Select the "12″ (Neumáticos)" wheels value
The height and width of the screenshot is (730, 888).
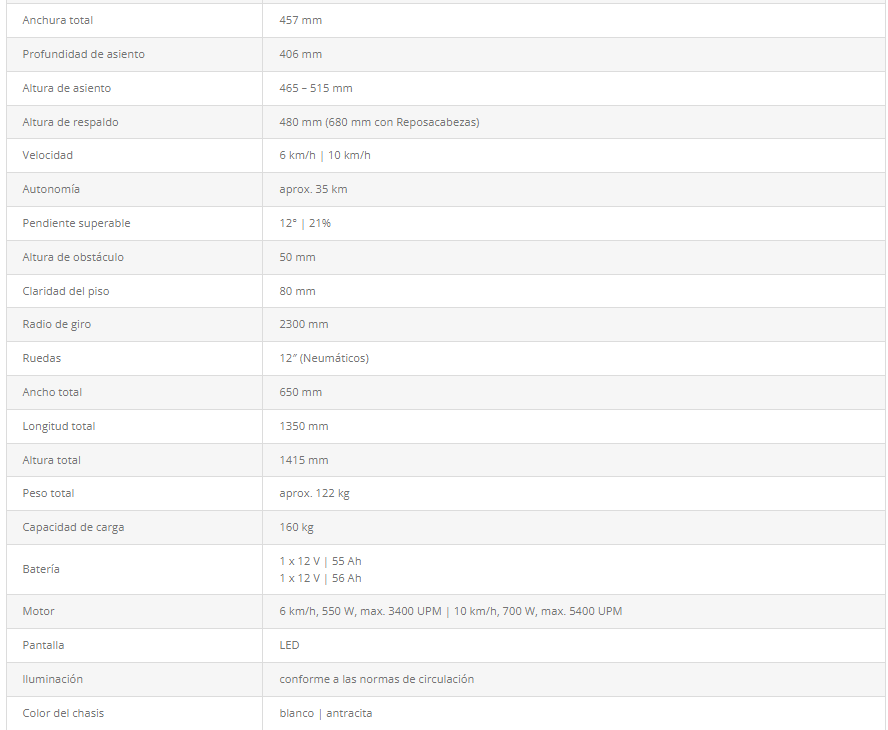(x=324, y=358)
